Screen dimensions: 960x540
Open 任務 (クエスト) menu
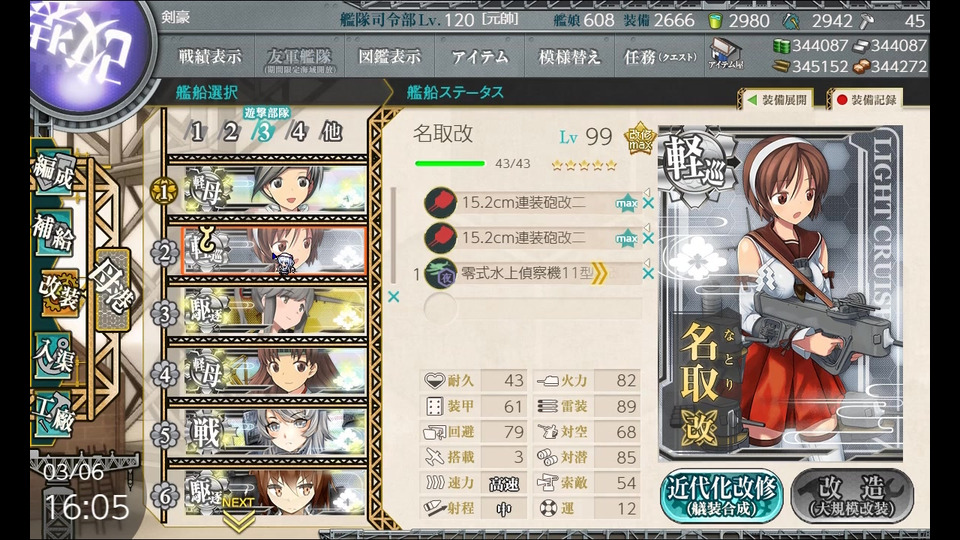[659, 57]
